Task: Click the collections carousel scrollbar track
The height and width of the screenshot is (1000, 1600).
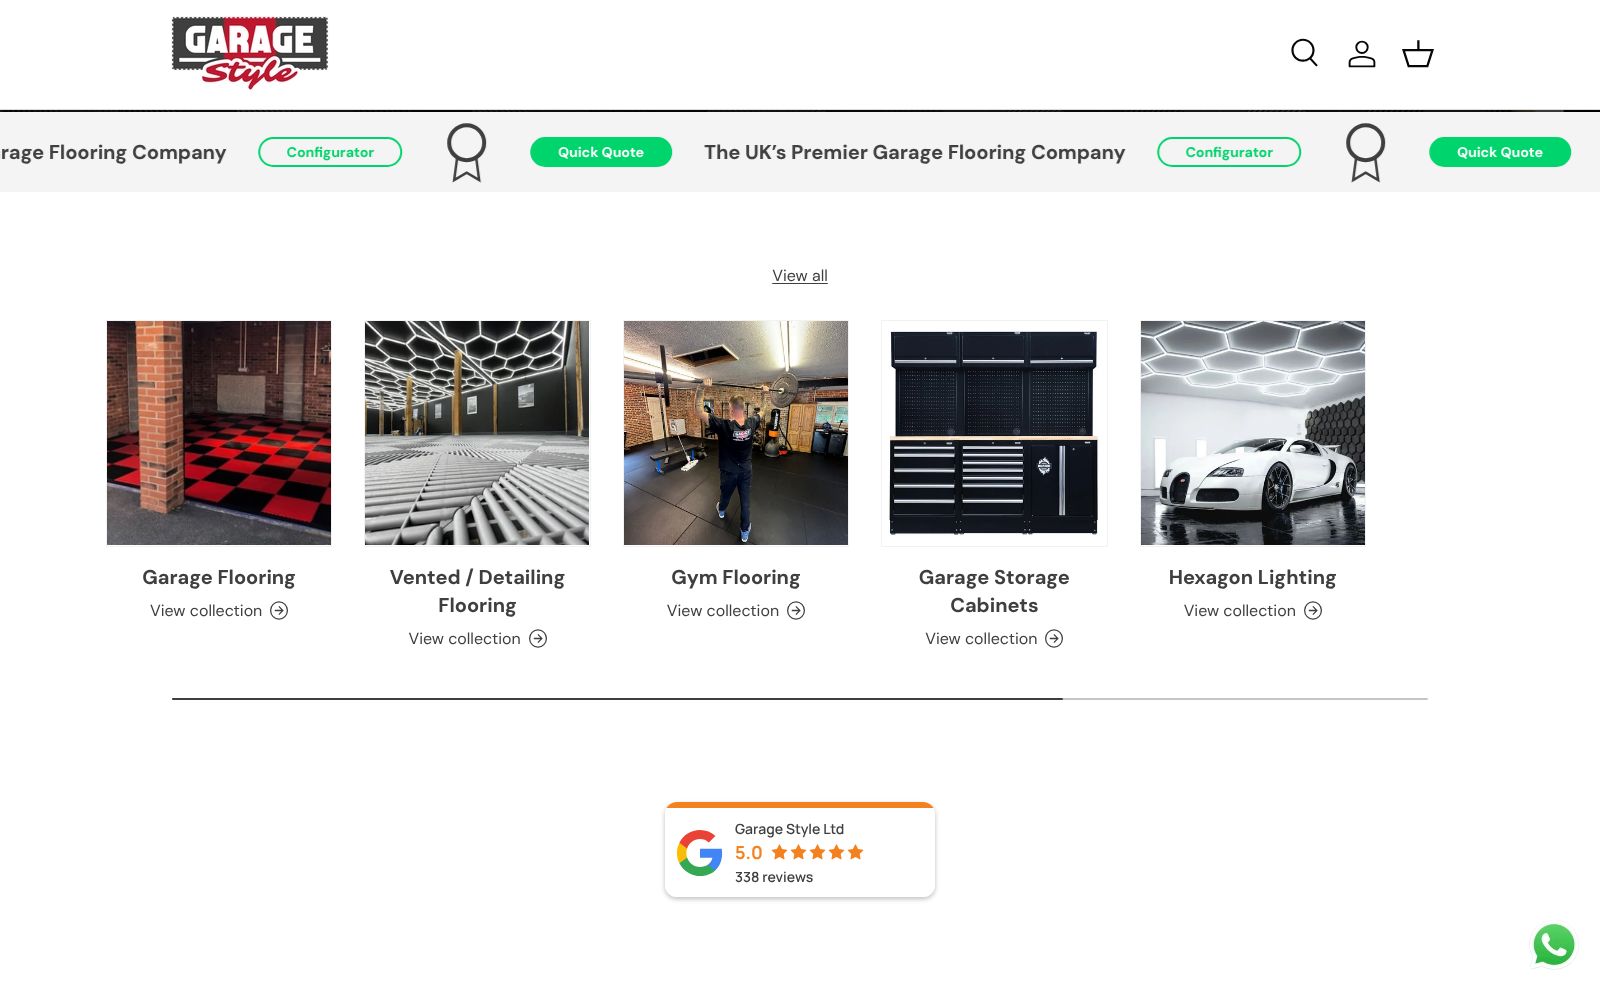Action: (800, 699)
